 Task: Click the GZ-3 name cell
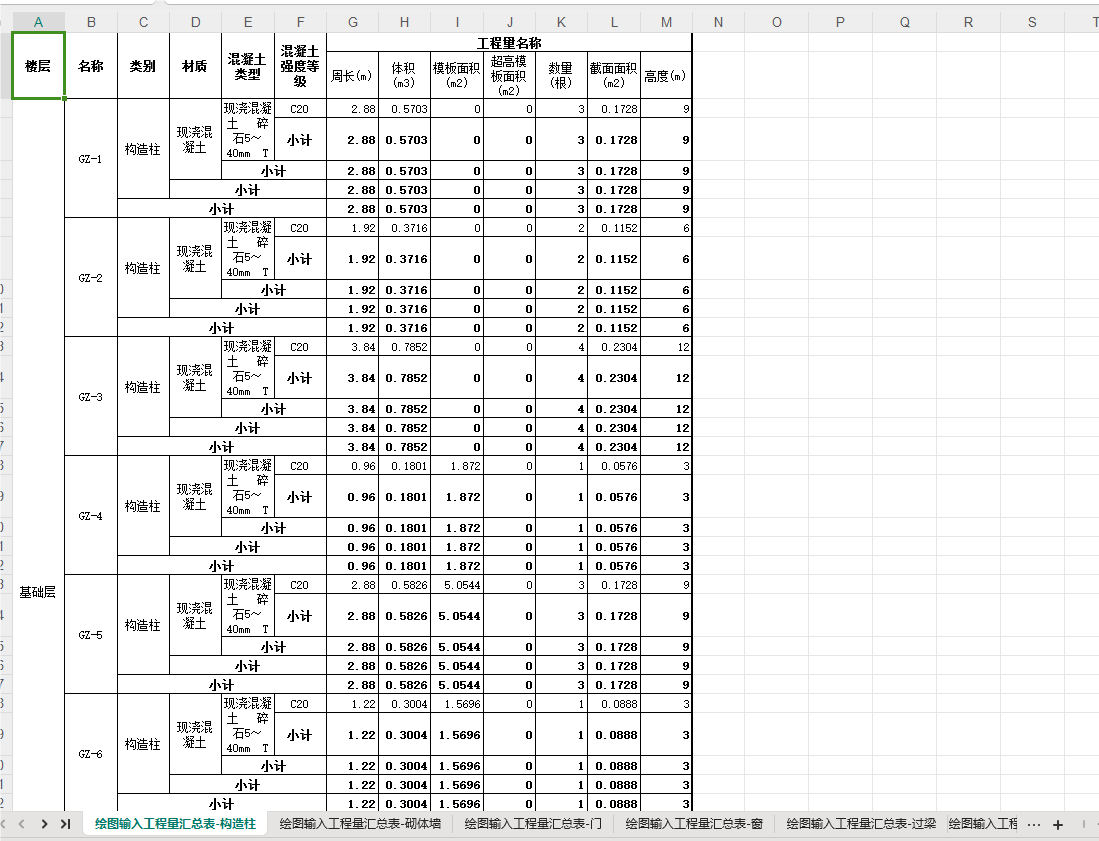(91, 397)
